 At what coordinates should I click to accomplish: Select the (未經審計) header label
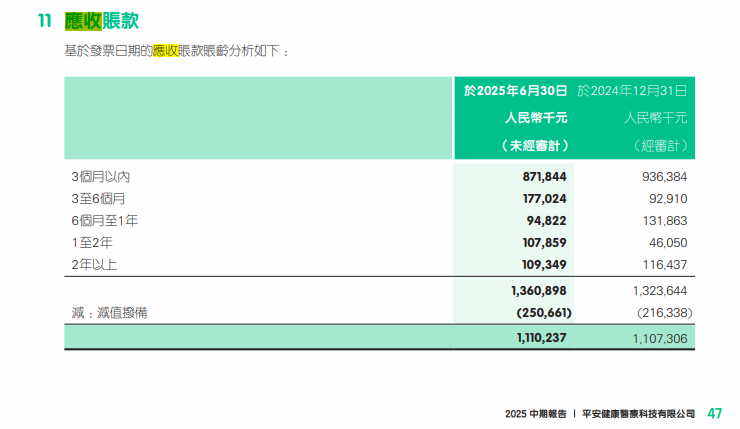(534, 145)
